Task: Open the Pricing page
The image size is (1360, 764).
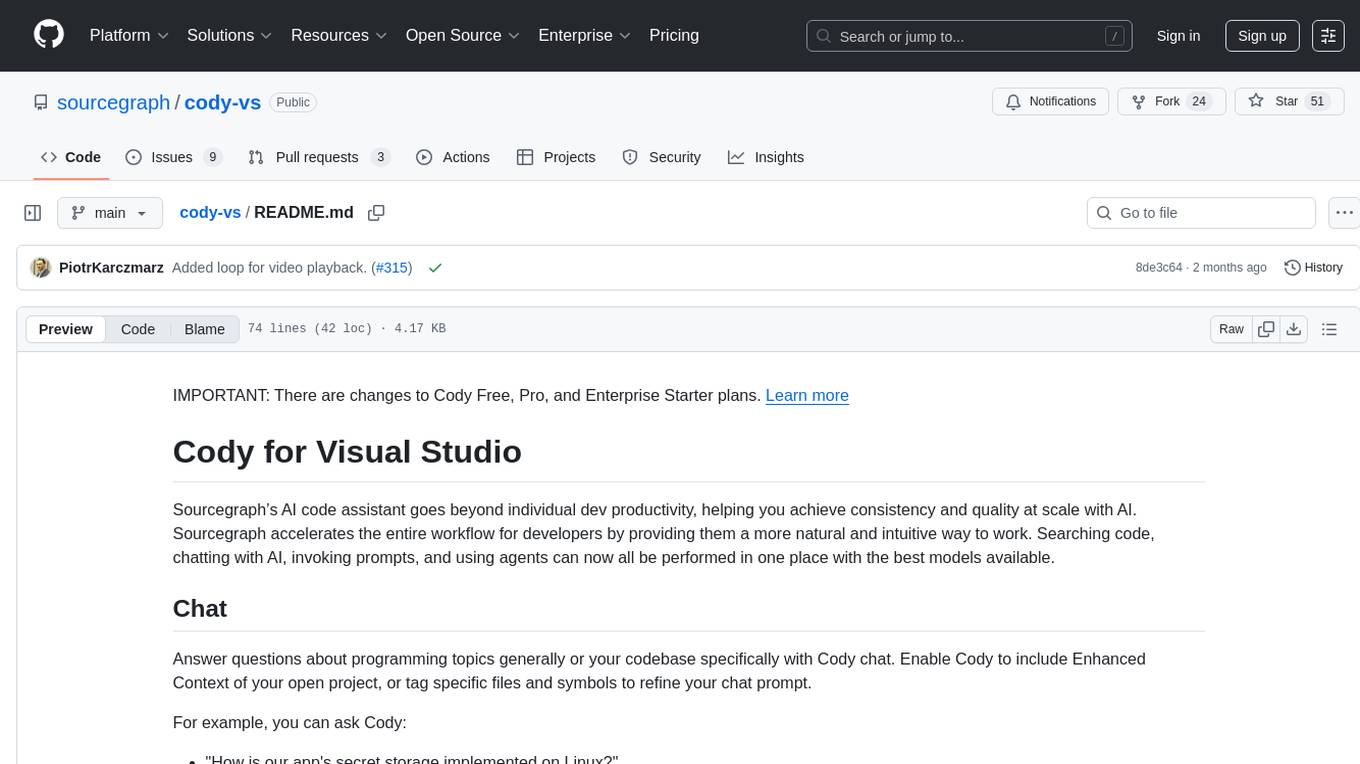Action: pos(674,35)
